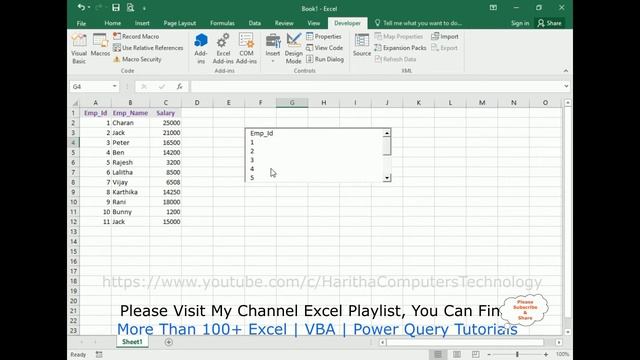
Task: Open the XML Source pane
Action: pyautogui.click(x=362, y=45)
